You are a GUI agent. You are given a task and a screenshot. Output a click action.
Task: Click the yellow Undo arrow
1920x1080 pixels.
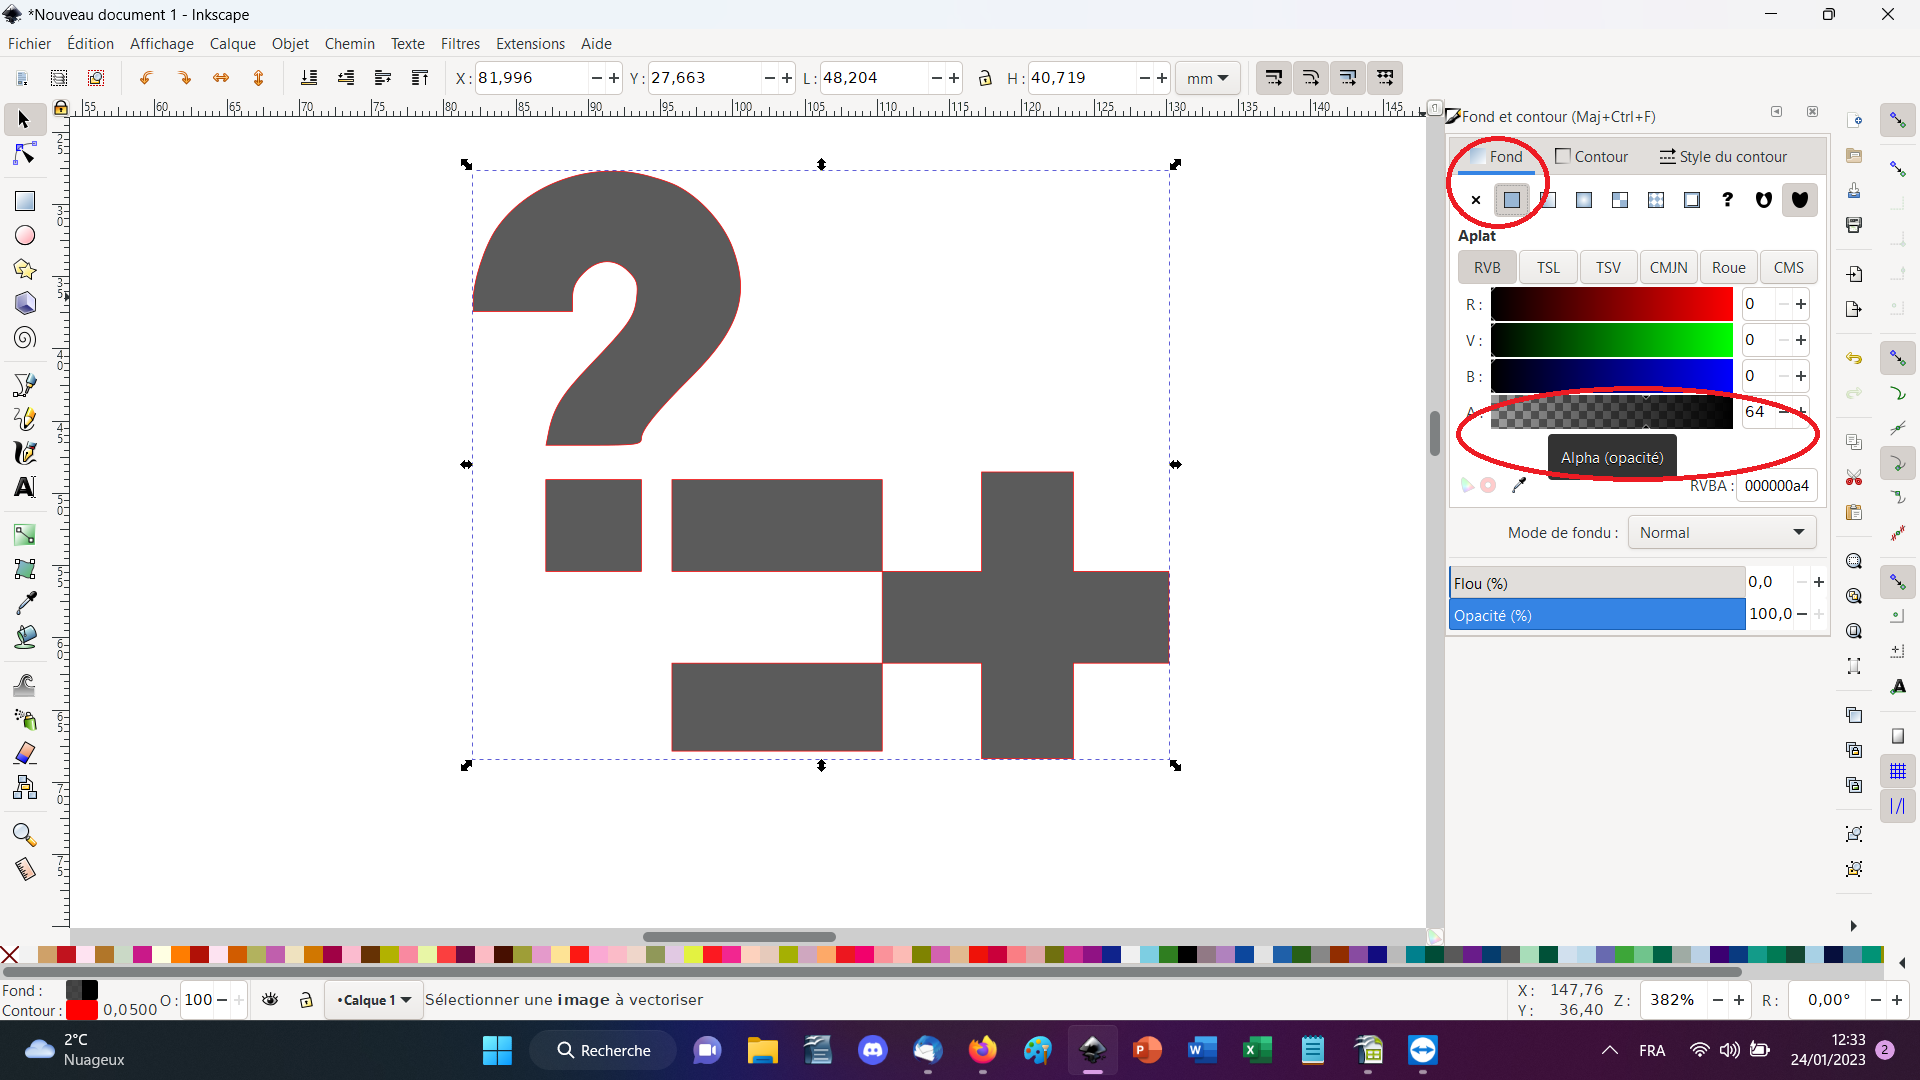(x=1854, y=358)
